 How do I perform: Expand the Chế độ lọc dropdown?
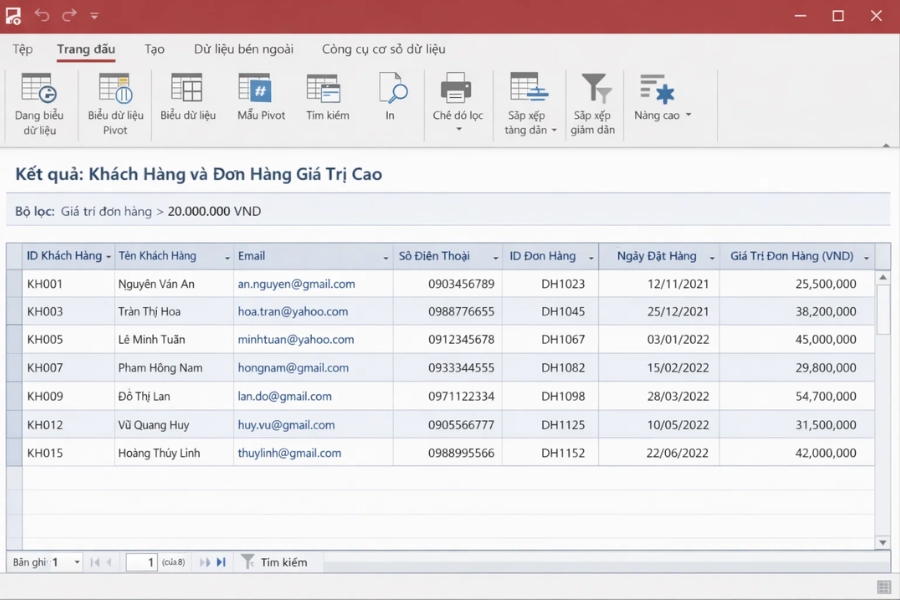click(458, 129)
